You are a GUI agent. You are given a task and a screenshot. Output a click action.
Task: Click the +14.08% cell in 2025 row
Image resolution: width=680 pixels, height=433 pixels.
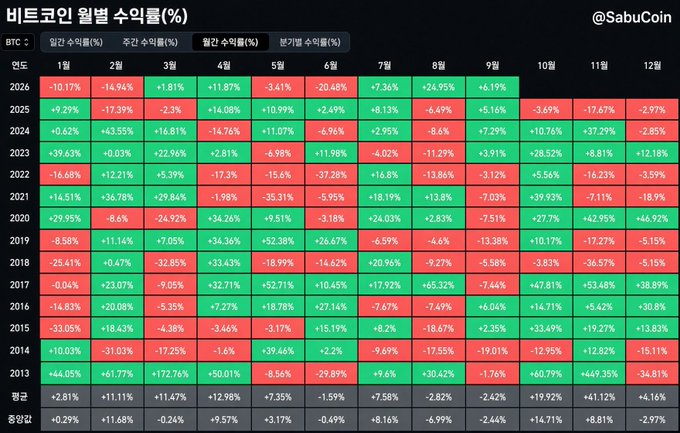224,109
